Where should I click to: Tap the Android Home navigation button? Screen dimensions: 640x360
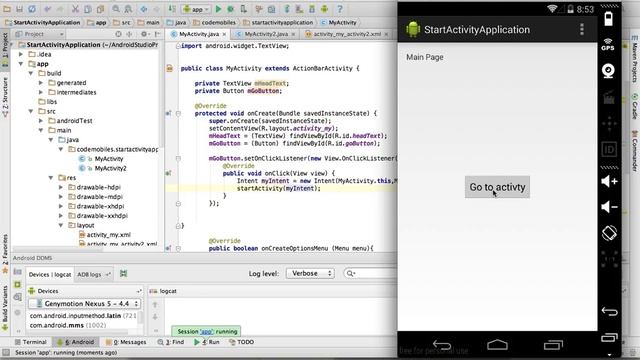pyautogui.click(x=497, y=345)
